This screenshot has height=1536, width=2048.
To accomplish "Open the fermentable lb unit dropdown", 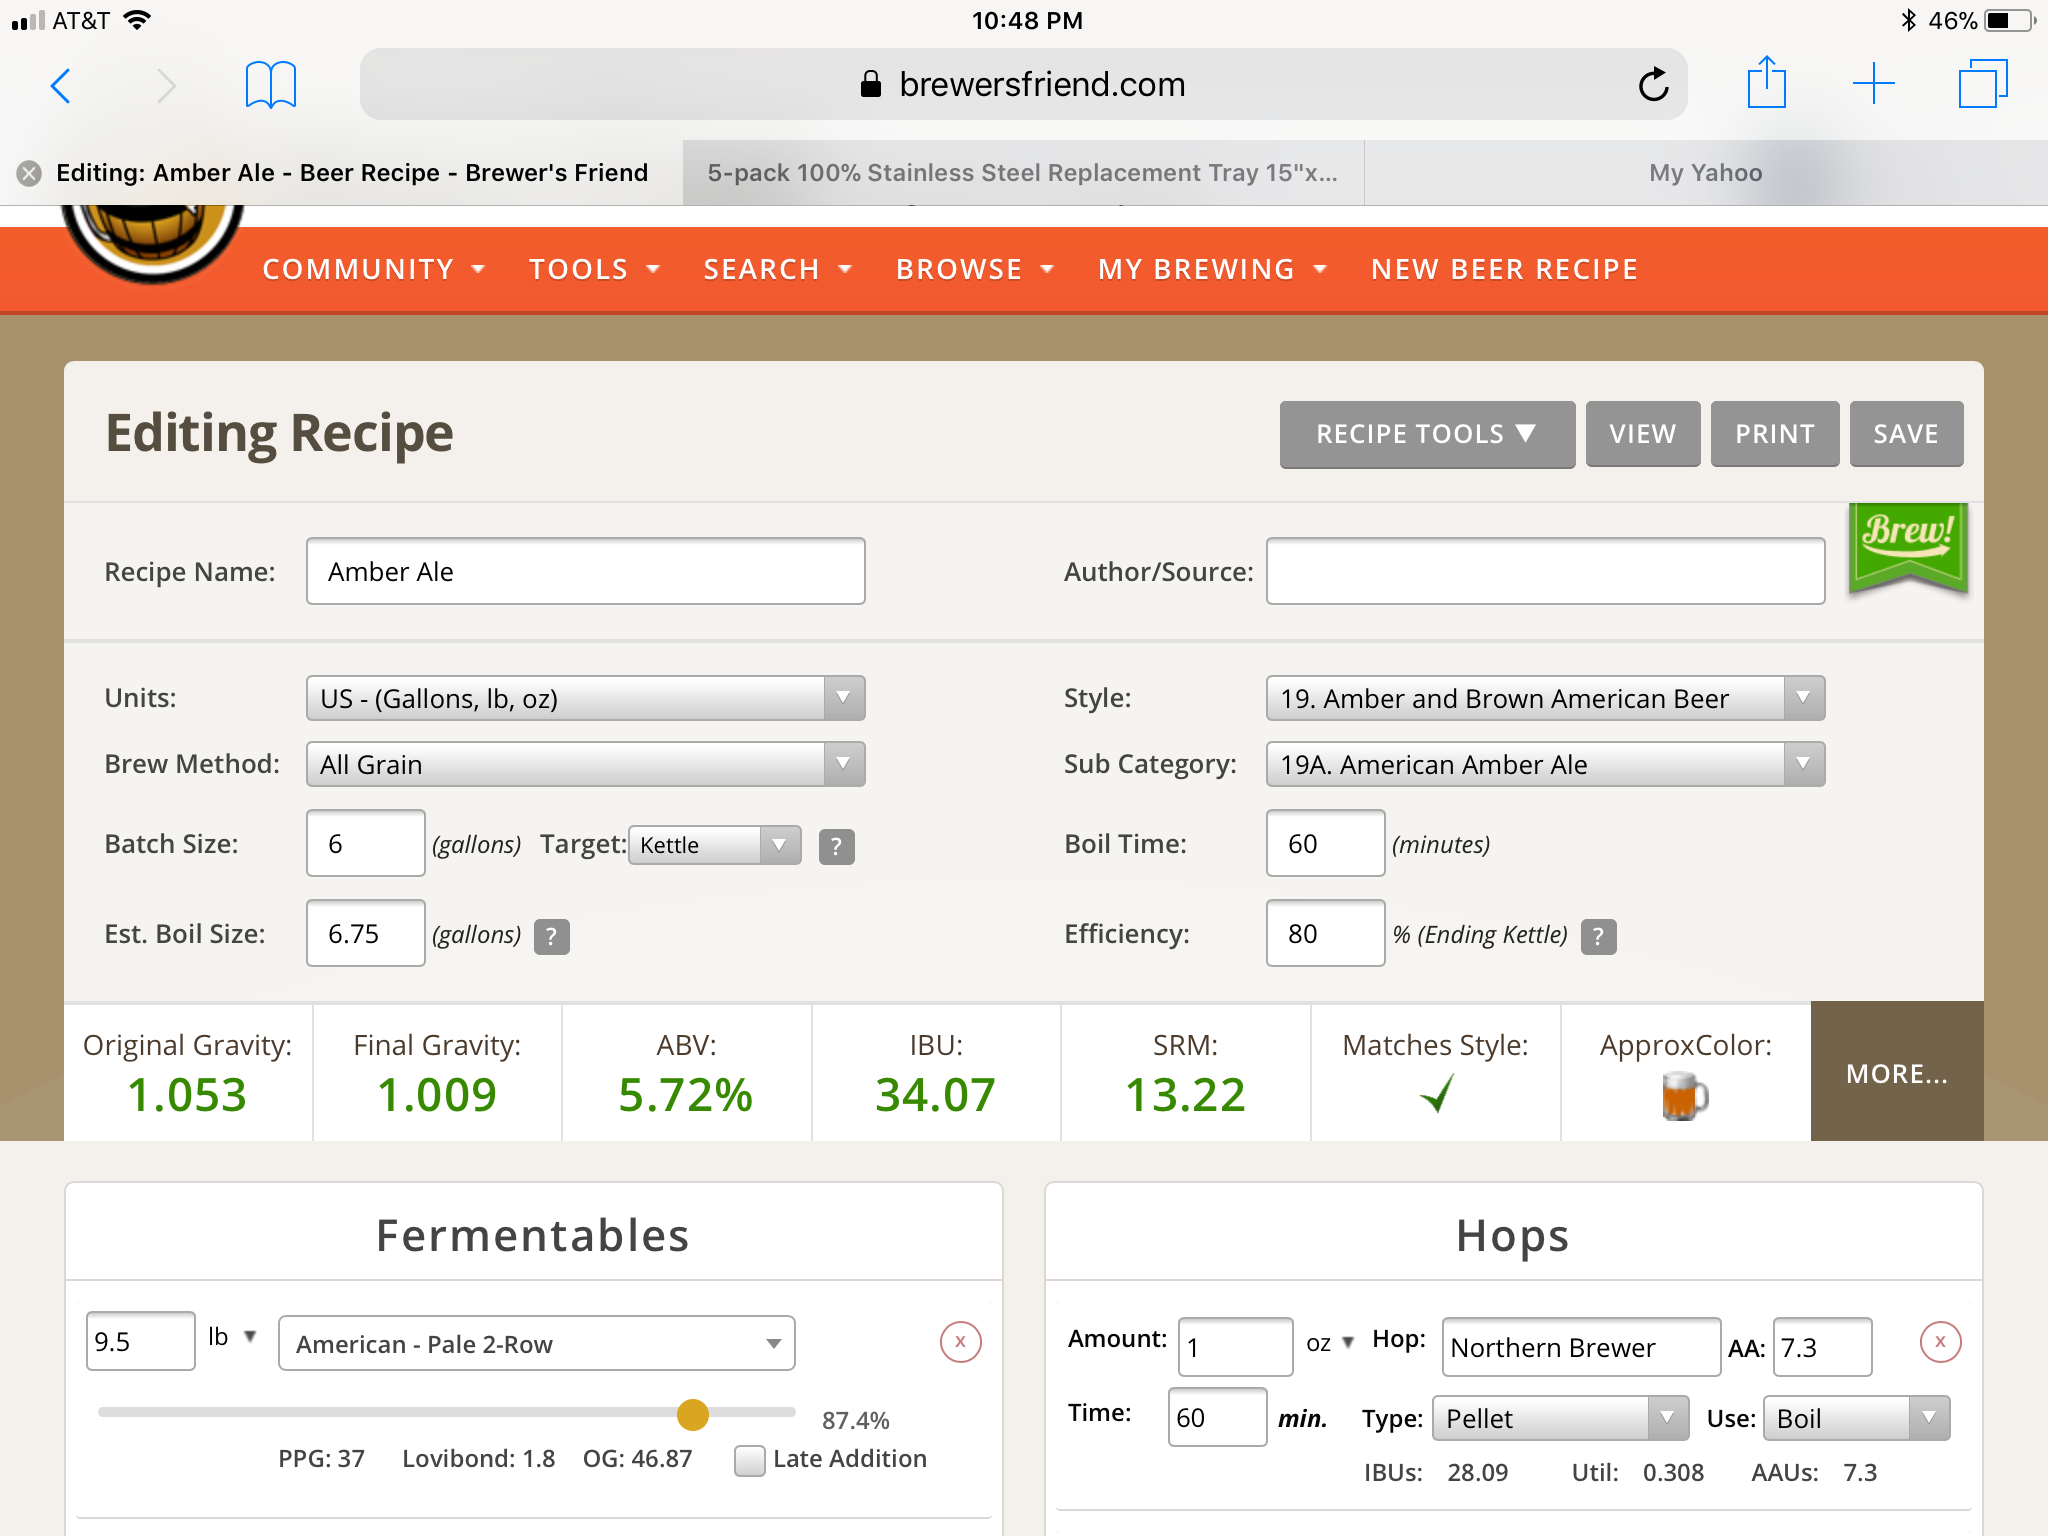I will (x=232, y=1337).
